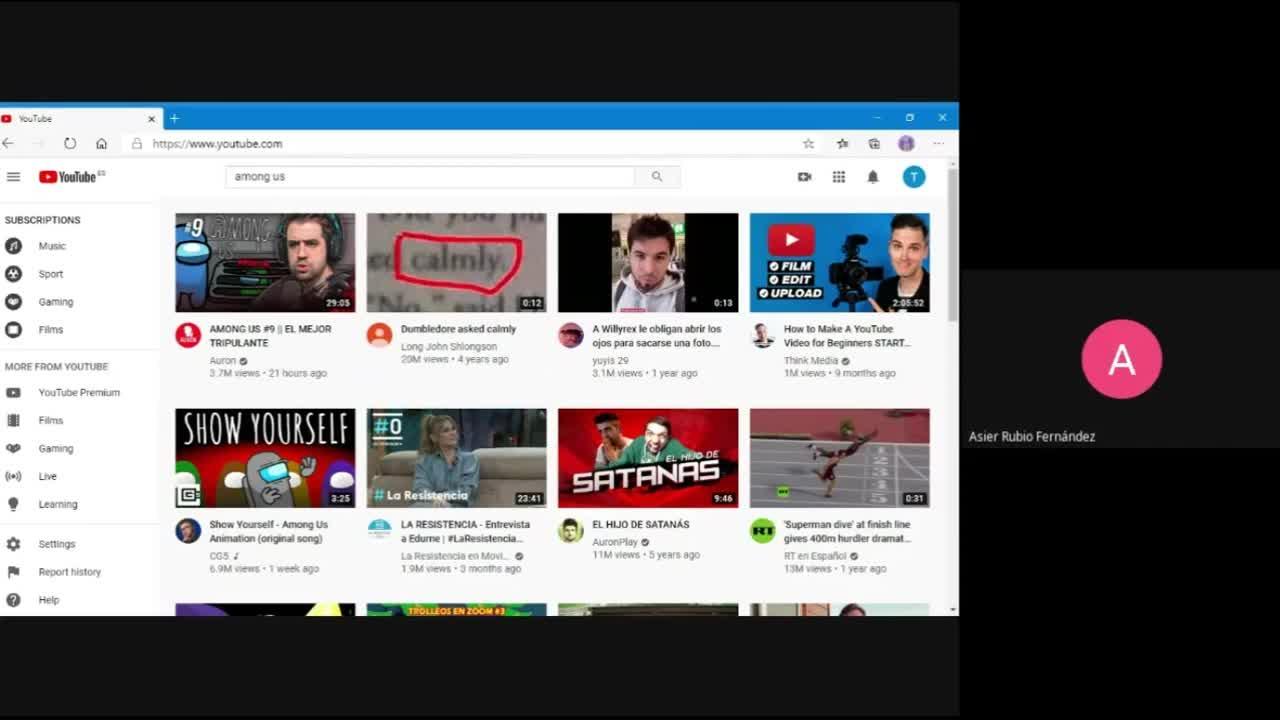The width and height of the screenshot is (1280, 720).
Task: Click the search magnifier button
Action: (x=657, y=177)
